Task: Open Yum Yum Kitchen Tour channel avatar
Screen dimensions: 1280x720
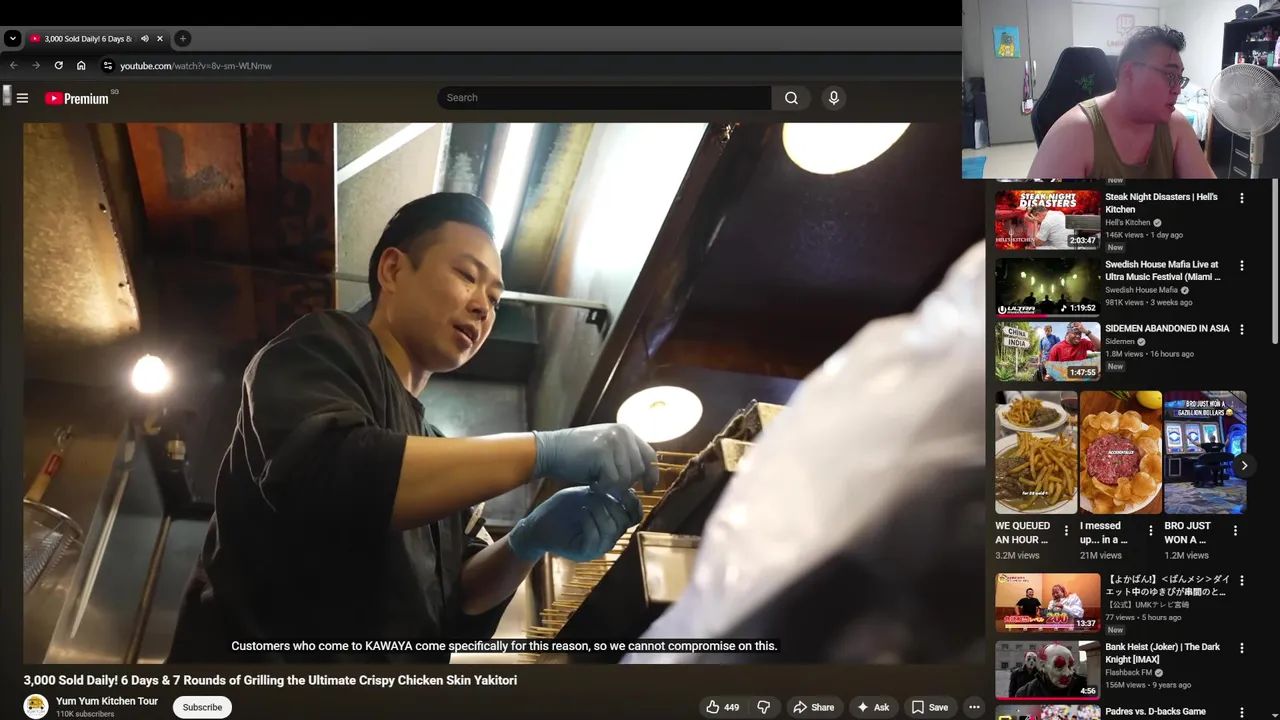Action: pos(36,707)
